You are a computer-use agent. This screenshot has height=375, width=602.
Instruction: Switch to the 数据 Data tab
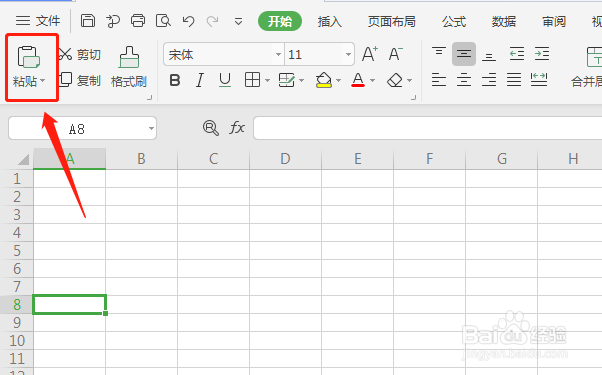click(x=504, y=21)
